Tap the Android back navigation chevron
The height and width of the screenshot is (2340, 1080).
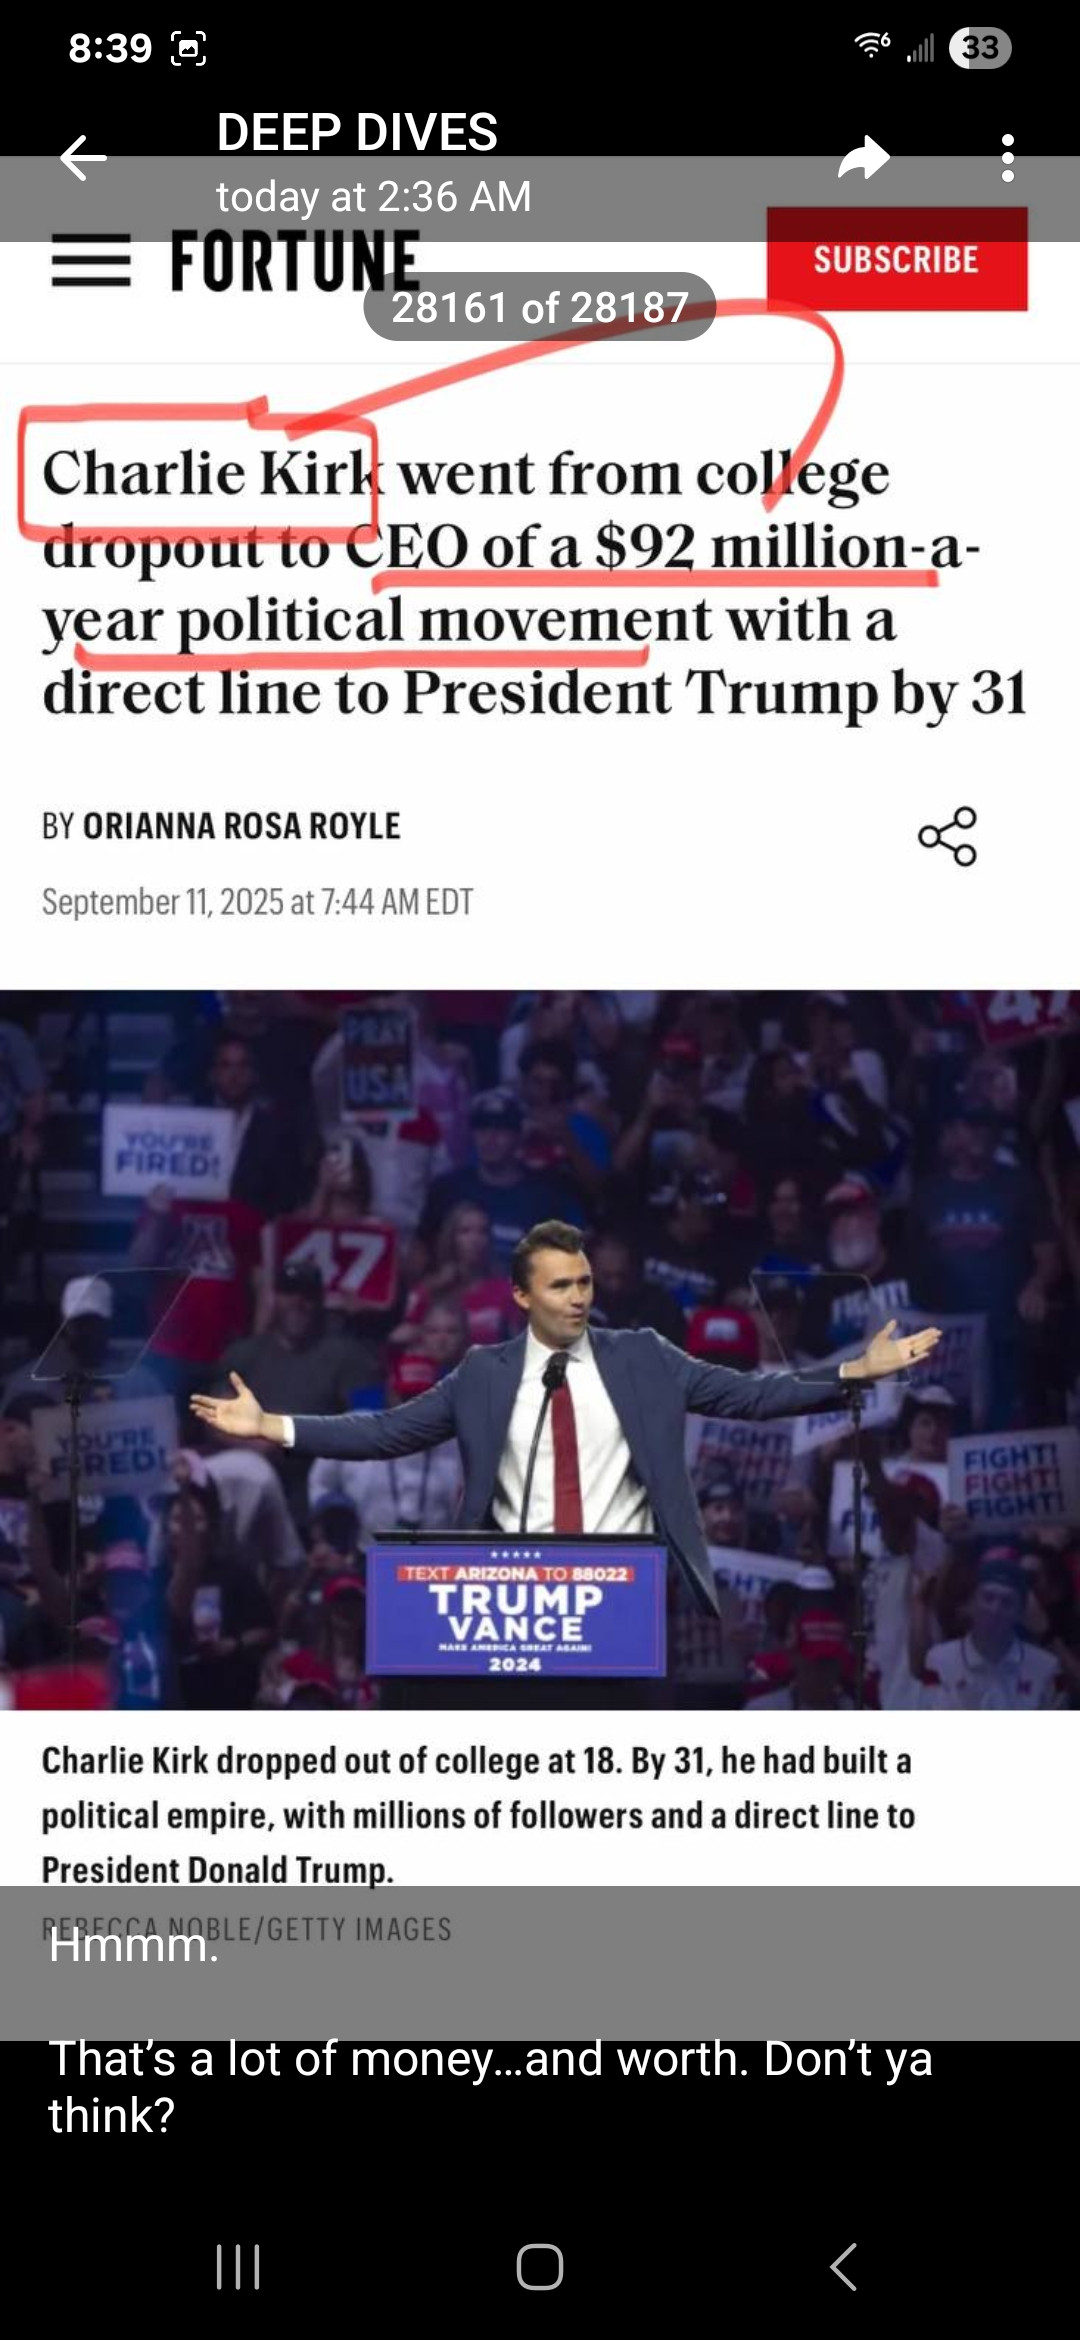tap(844, 2266)
